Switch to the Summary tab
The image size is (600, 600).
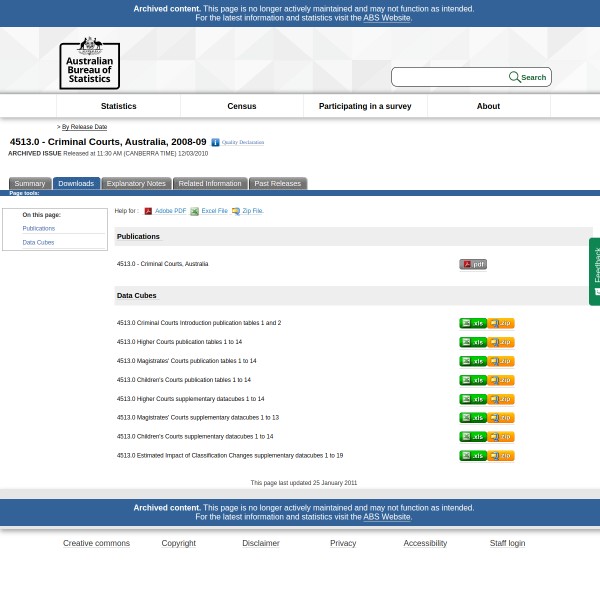point(29,184)
